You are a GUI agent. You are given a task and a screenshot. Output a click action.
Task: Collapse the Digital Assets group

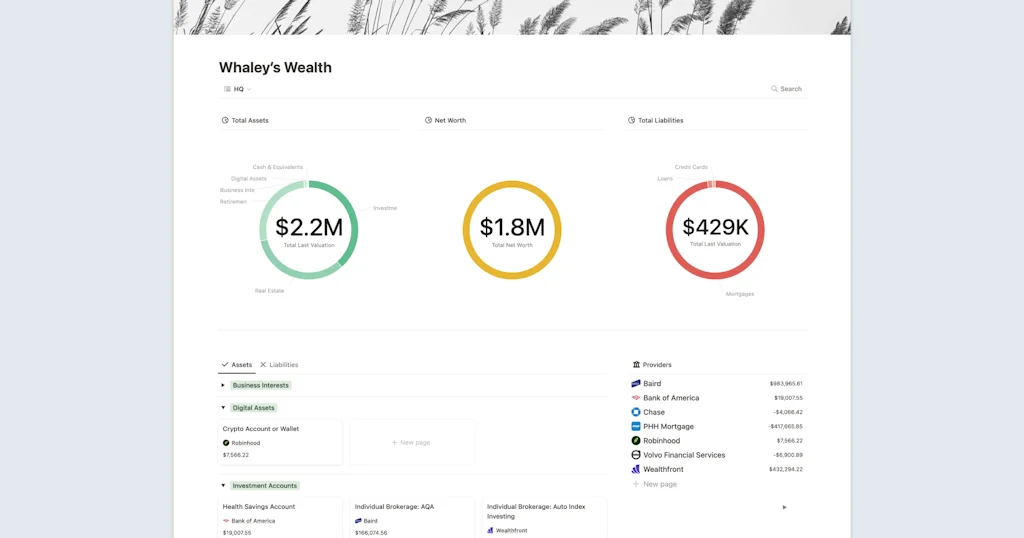point(223,408)
